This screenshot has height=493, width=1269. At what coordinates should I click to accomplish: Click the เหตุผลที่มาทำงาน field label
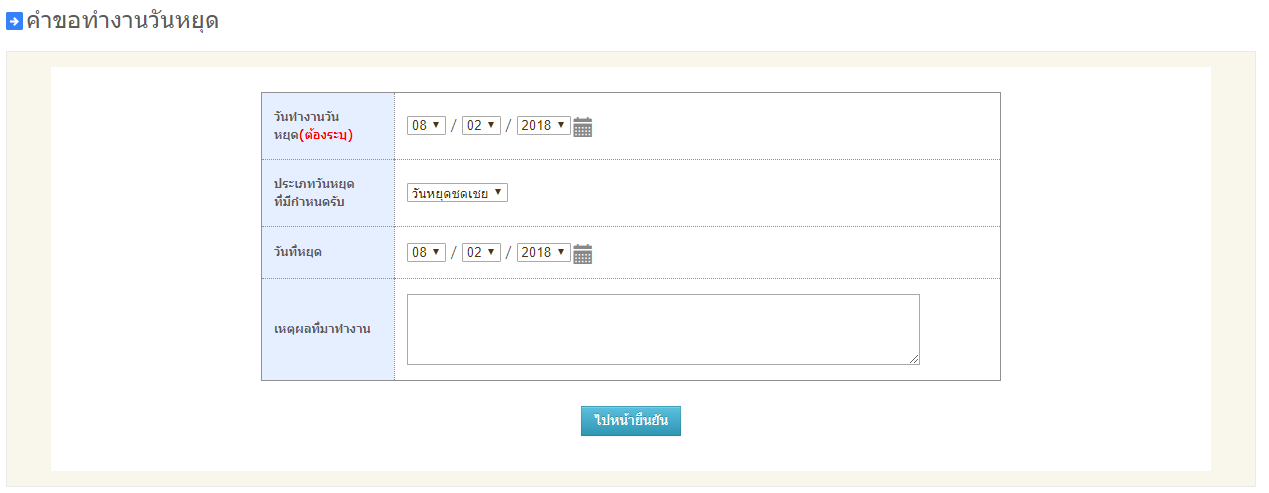322,329
